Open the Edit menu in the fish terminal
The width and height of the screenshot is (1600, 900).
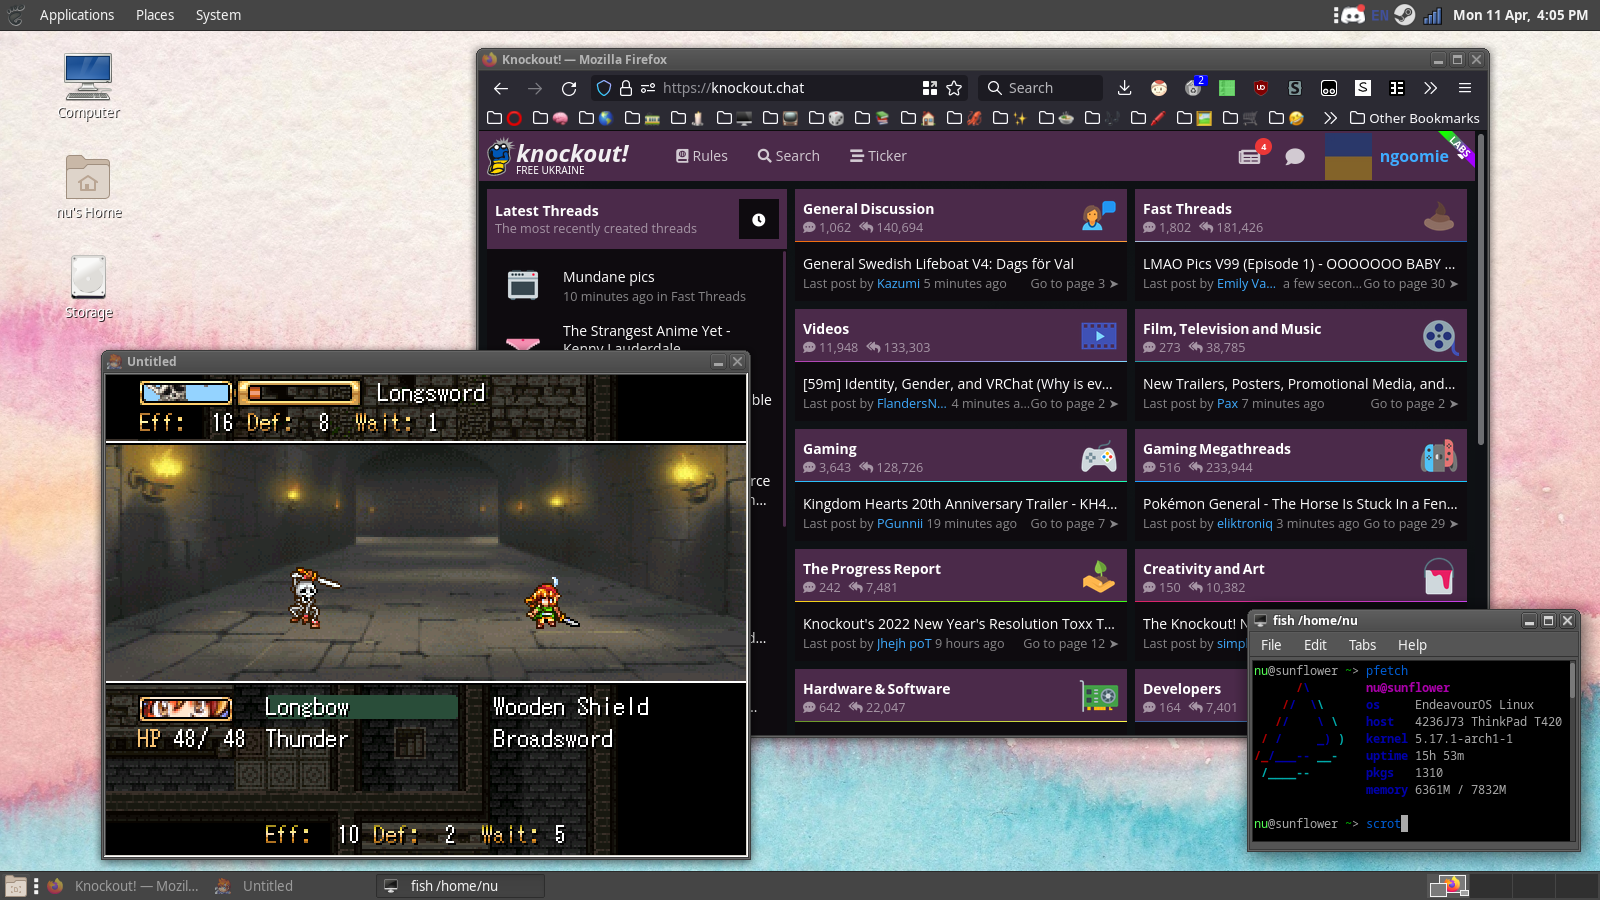1315,645
